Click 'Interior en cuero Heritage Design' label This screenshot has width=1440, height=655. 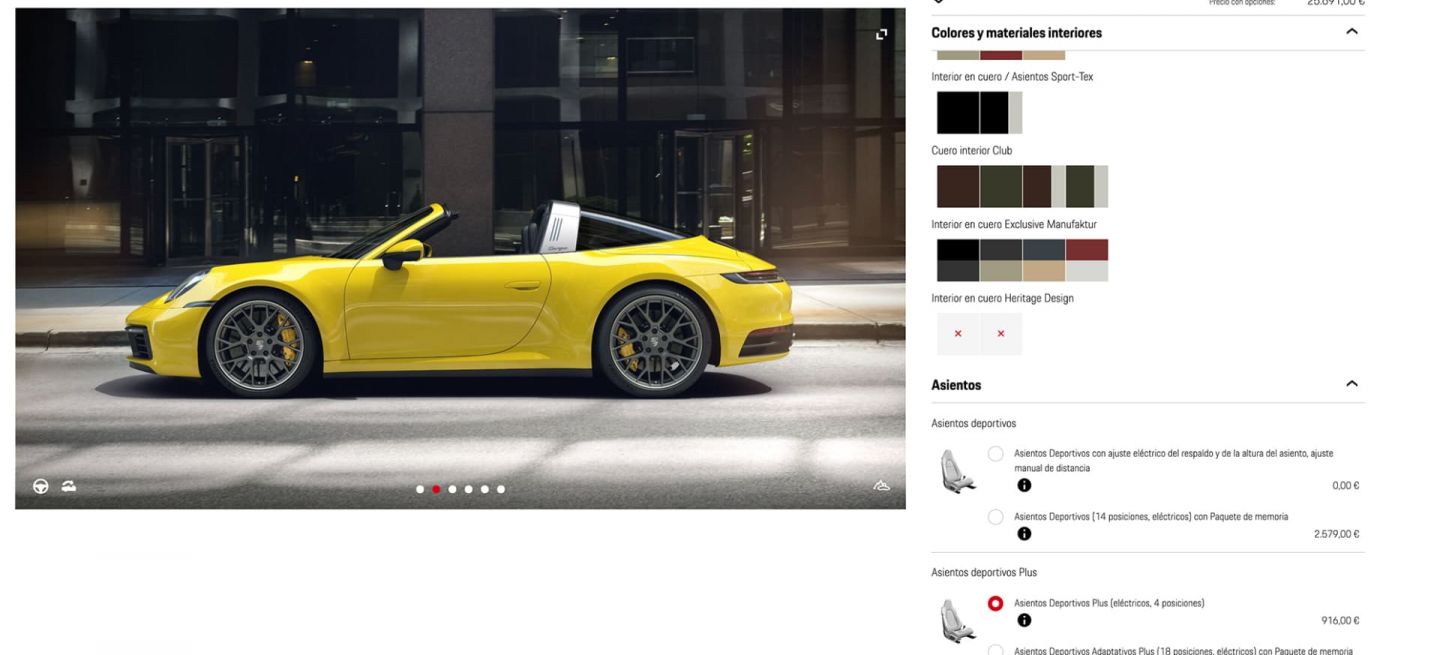(1002, 298)
